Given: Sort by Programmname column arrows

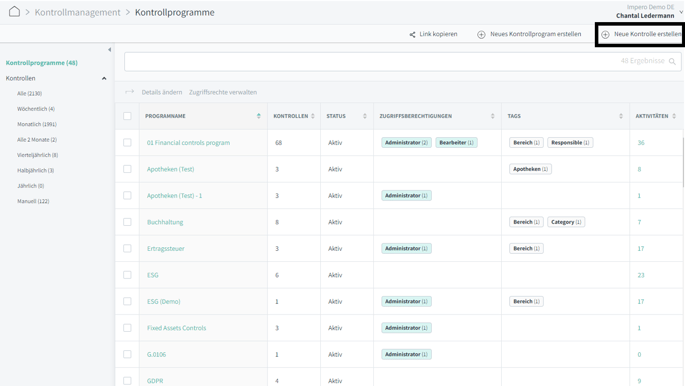Looking at the screenshot, I should coord(259,116).
